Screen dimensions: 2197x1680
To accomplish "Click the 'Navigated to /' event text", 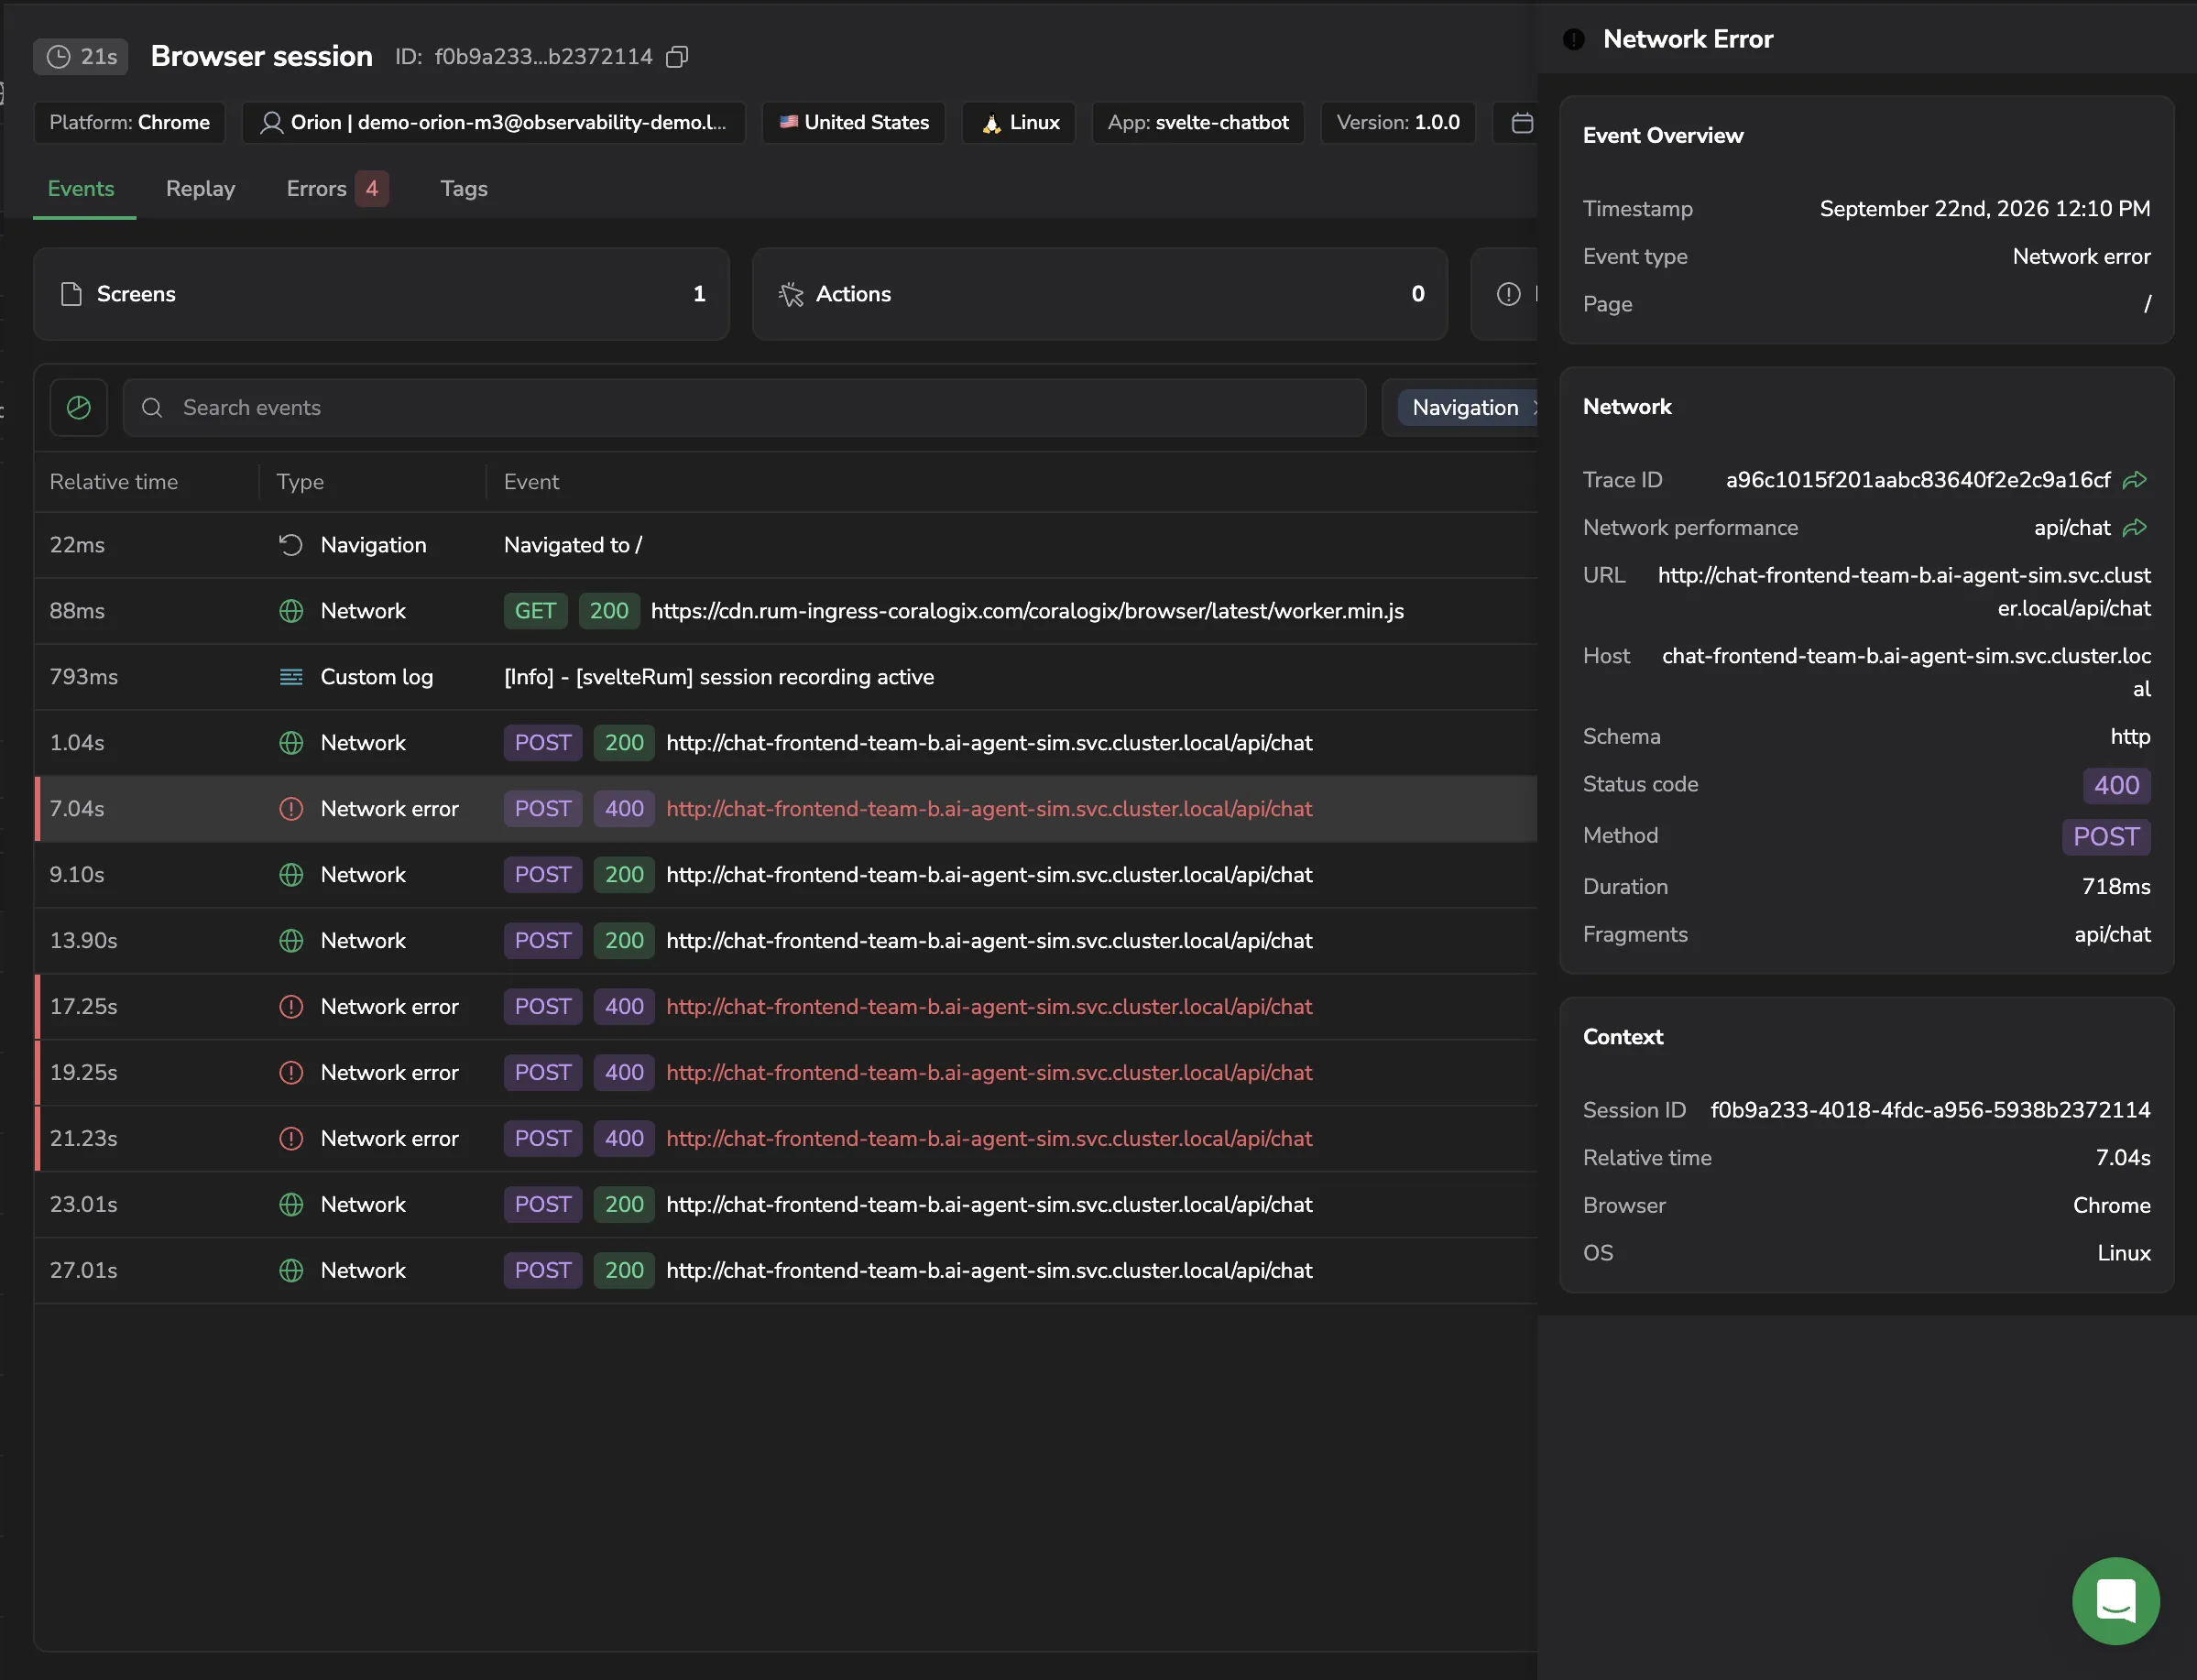I will (x=573, y=545).
